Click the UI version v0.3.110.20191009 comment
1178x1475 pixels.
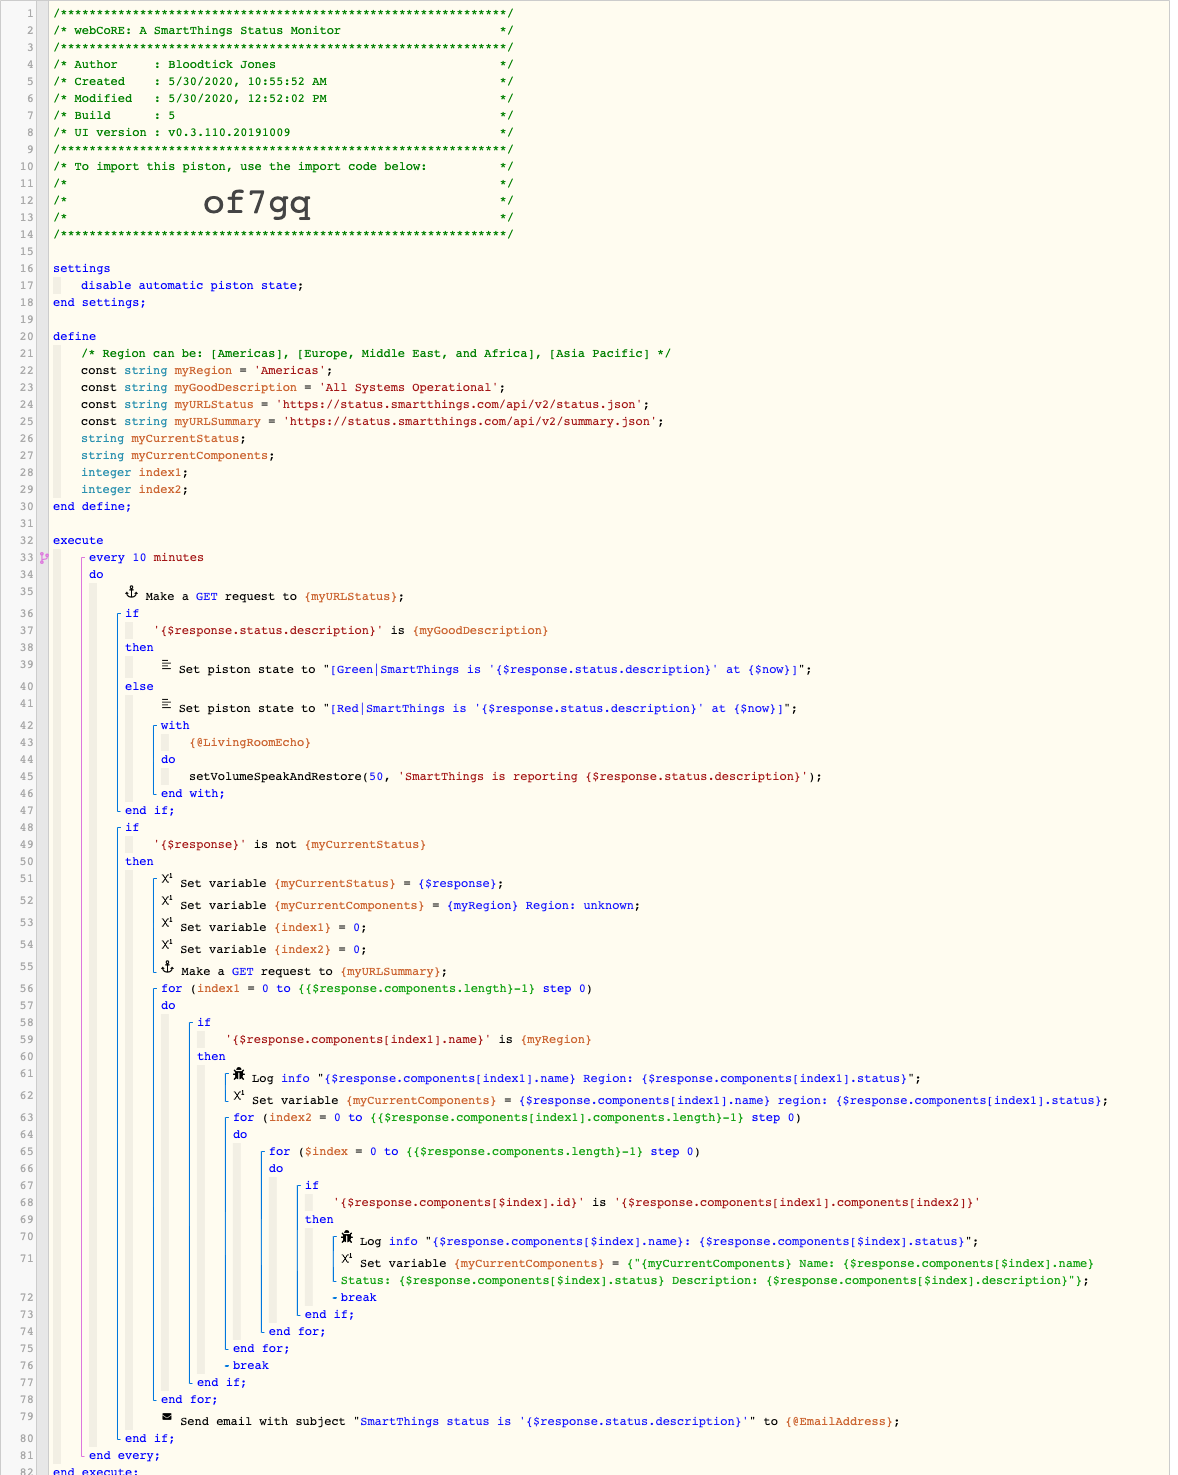click(283, 133)
